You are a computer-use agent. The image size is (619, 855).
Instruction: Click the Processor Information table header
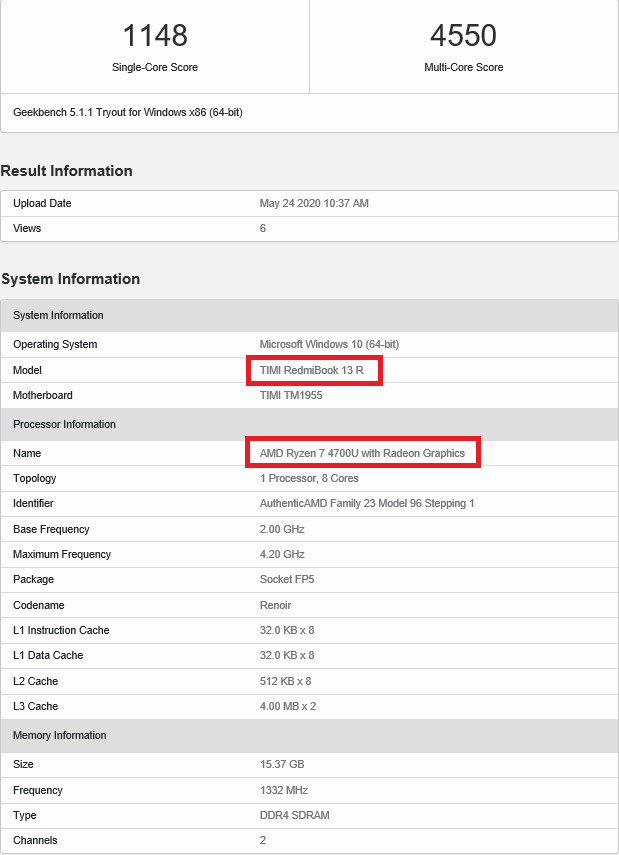309,424
